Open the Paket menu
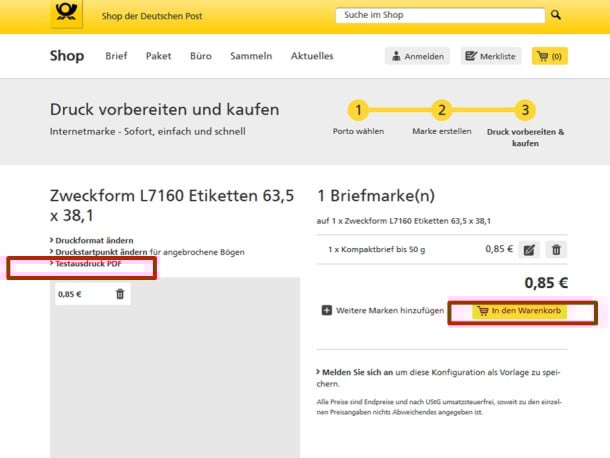The image size is (610, 458). point(158,56)
